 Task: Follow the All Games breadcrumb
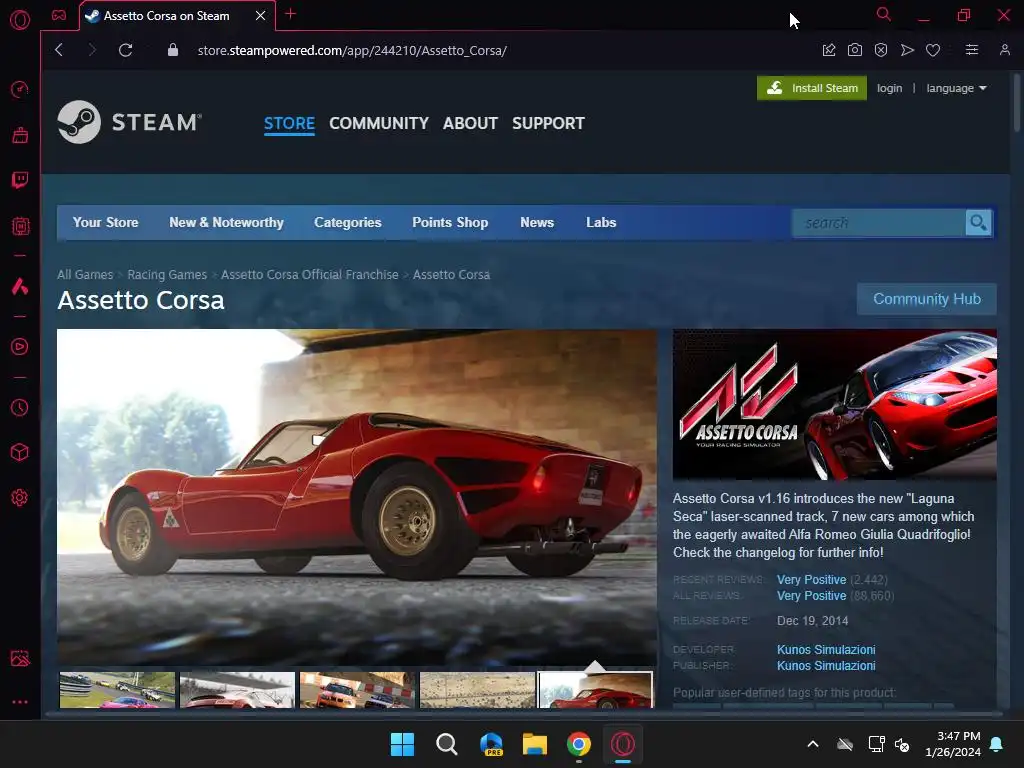coord(85,275)
